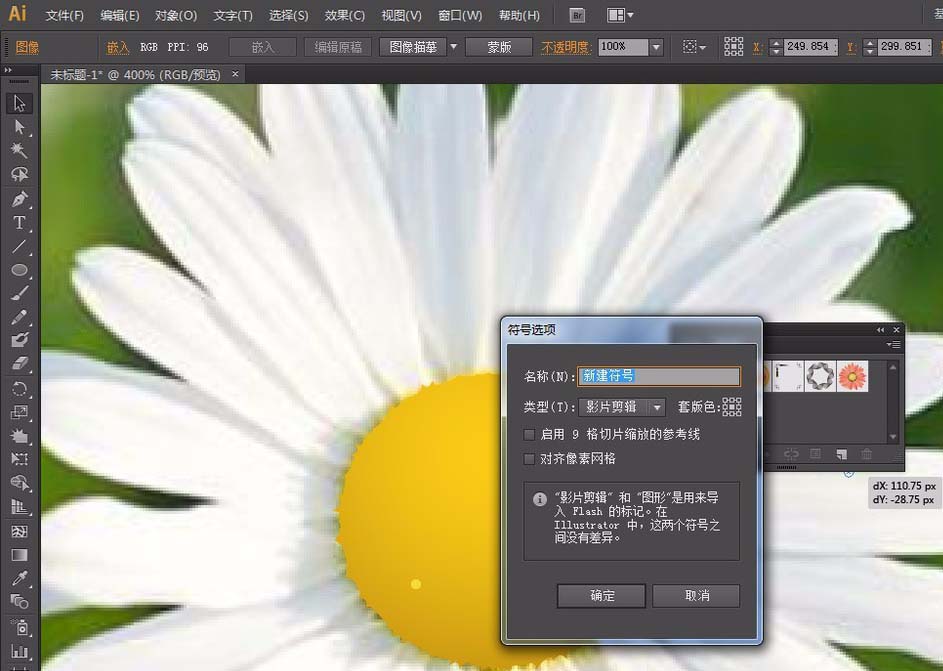
Task: Click the Break Link to Symbol icon
Action: coord(791,455)
